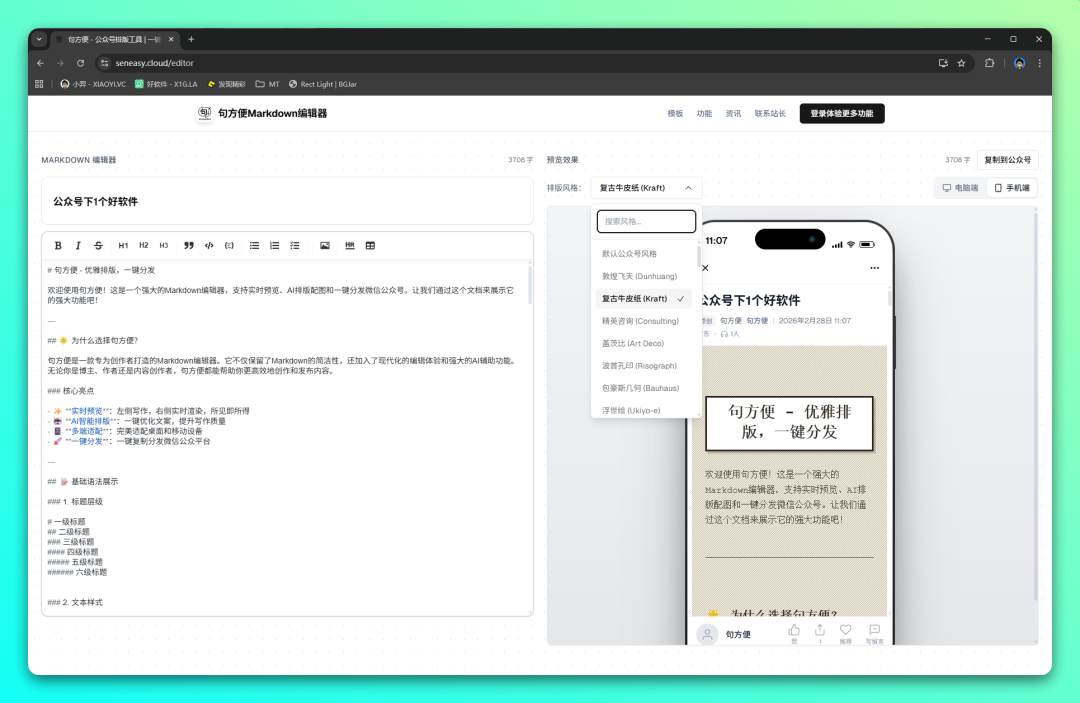
Task: Select 浮世绘 (Ukiyo-e) style
Action: [643, 410]
